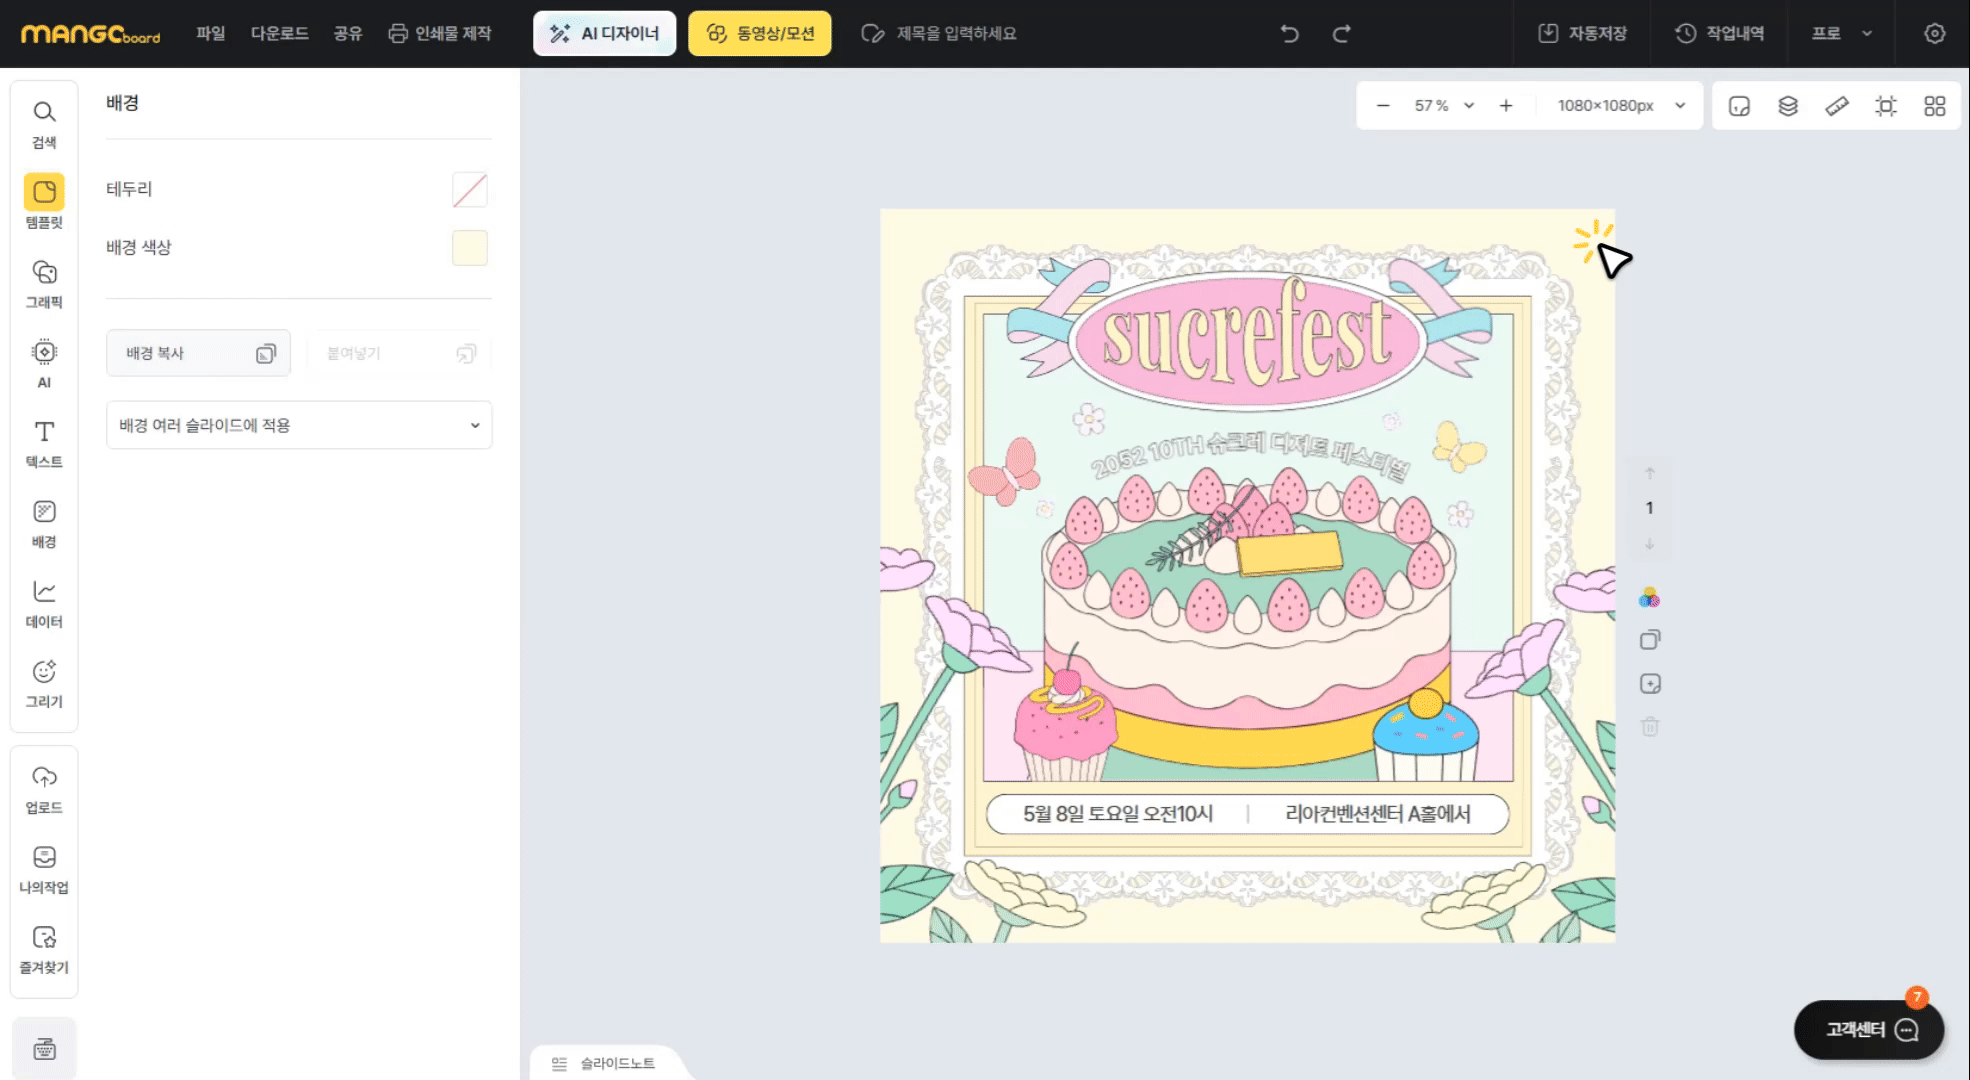Select the 텍스트 text tool

tap(44, 443)
